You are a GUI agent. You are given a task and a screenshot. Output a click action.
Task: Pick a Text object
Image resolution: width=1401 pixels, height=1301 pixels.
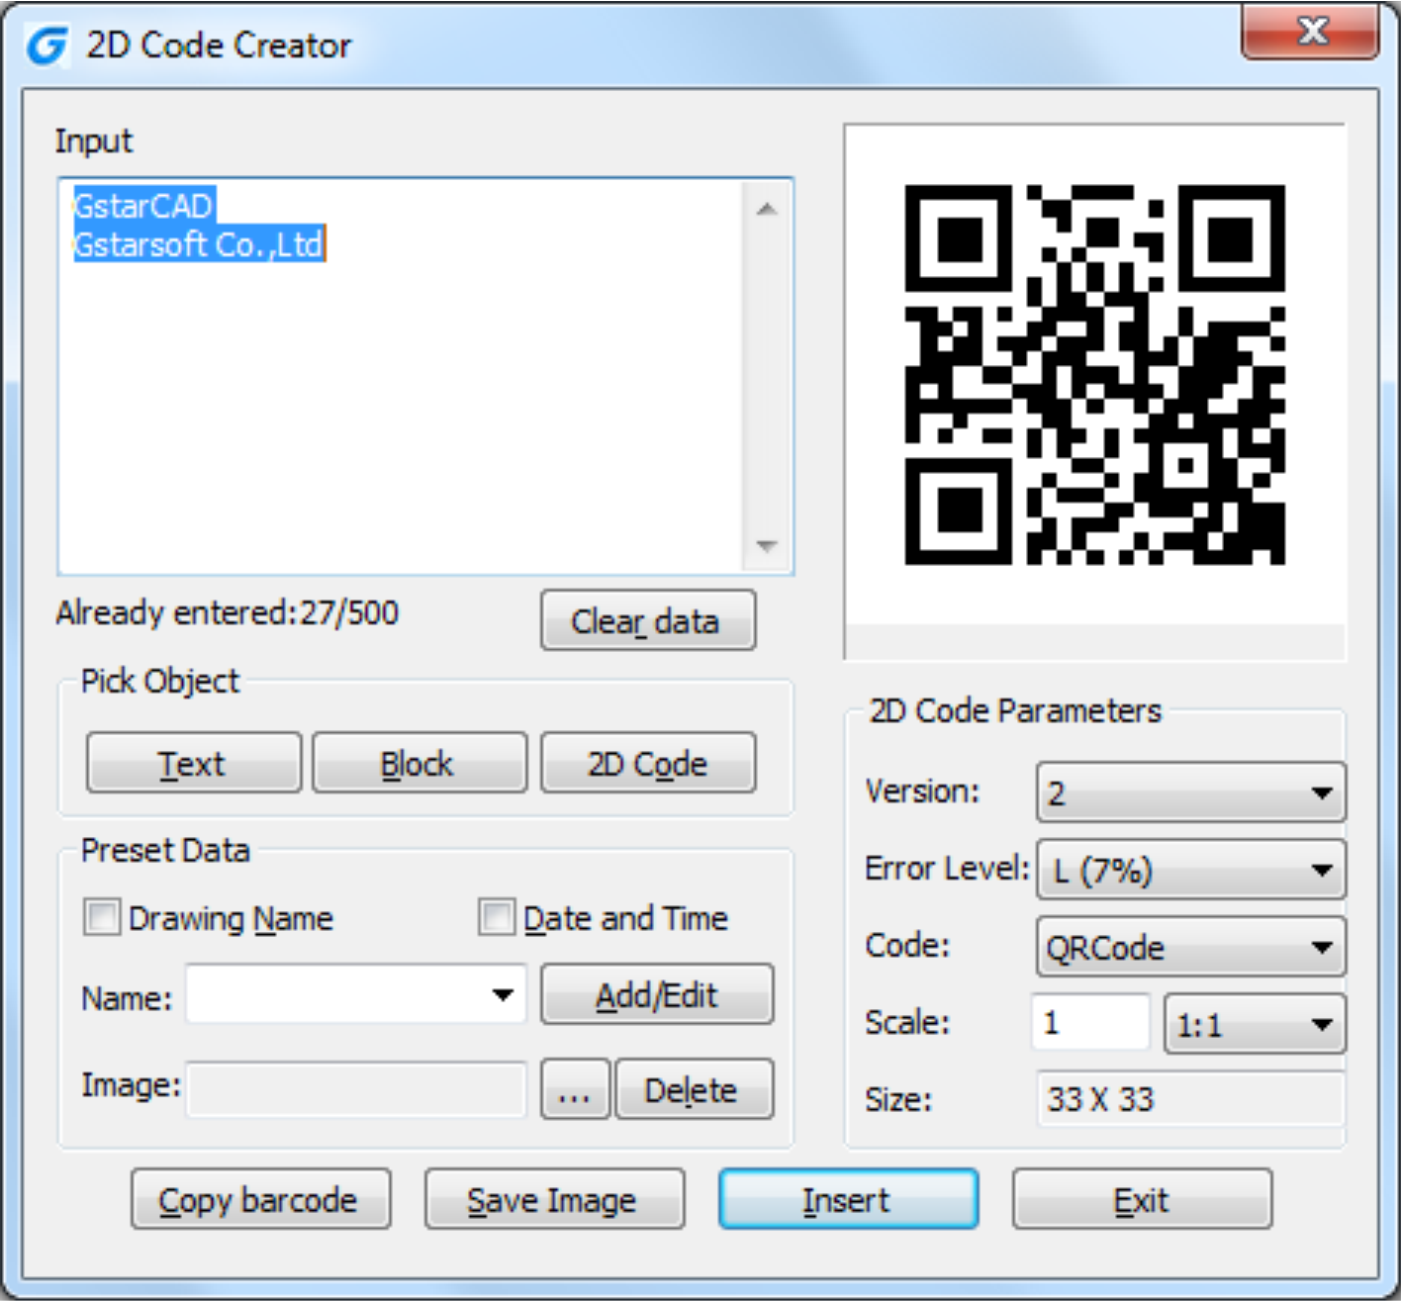pyautogui.click(x=193, y=763)
